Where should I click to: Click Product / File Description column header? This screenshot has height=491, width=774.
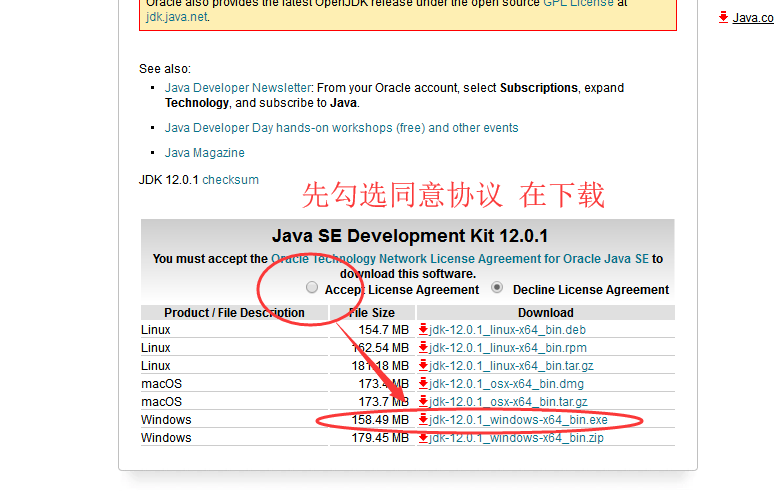click(x=234, y=313)
